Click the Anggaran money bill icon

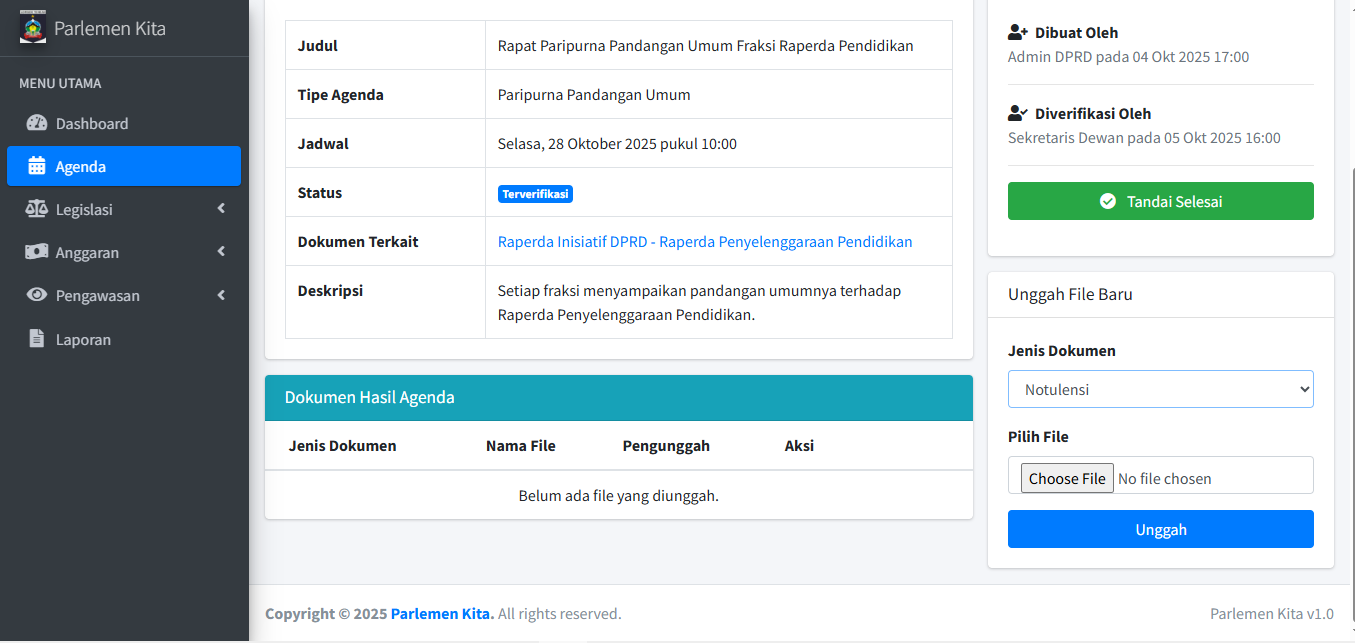click(x=37, y=253)
